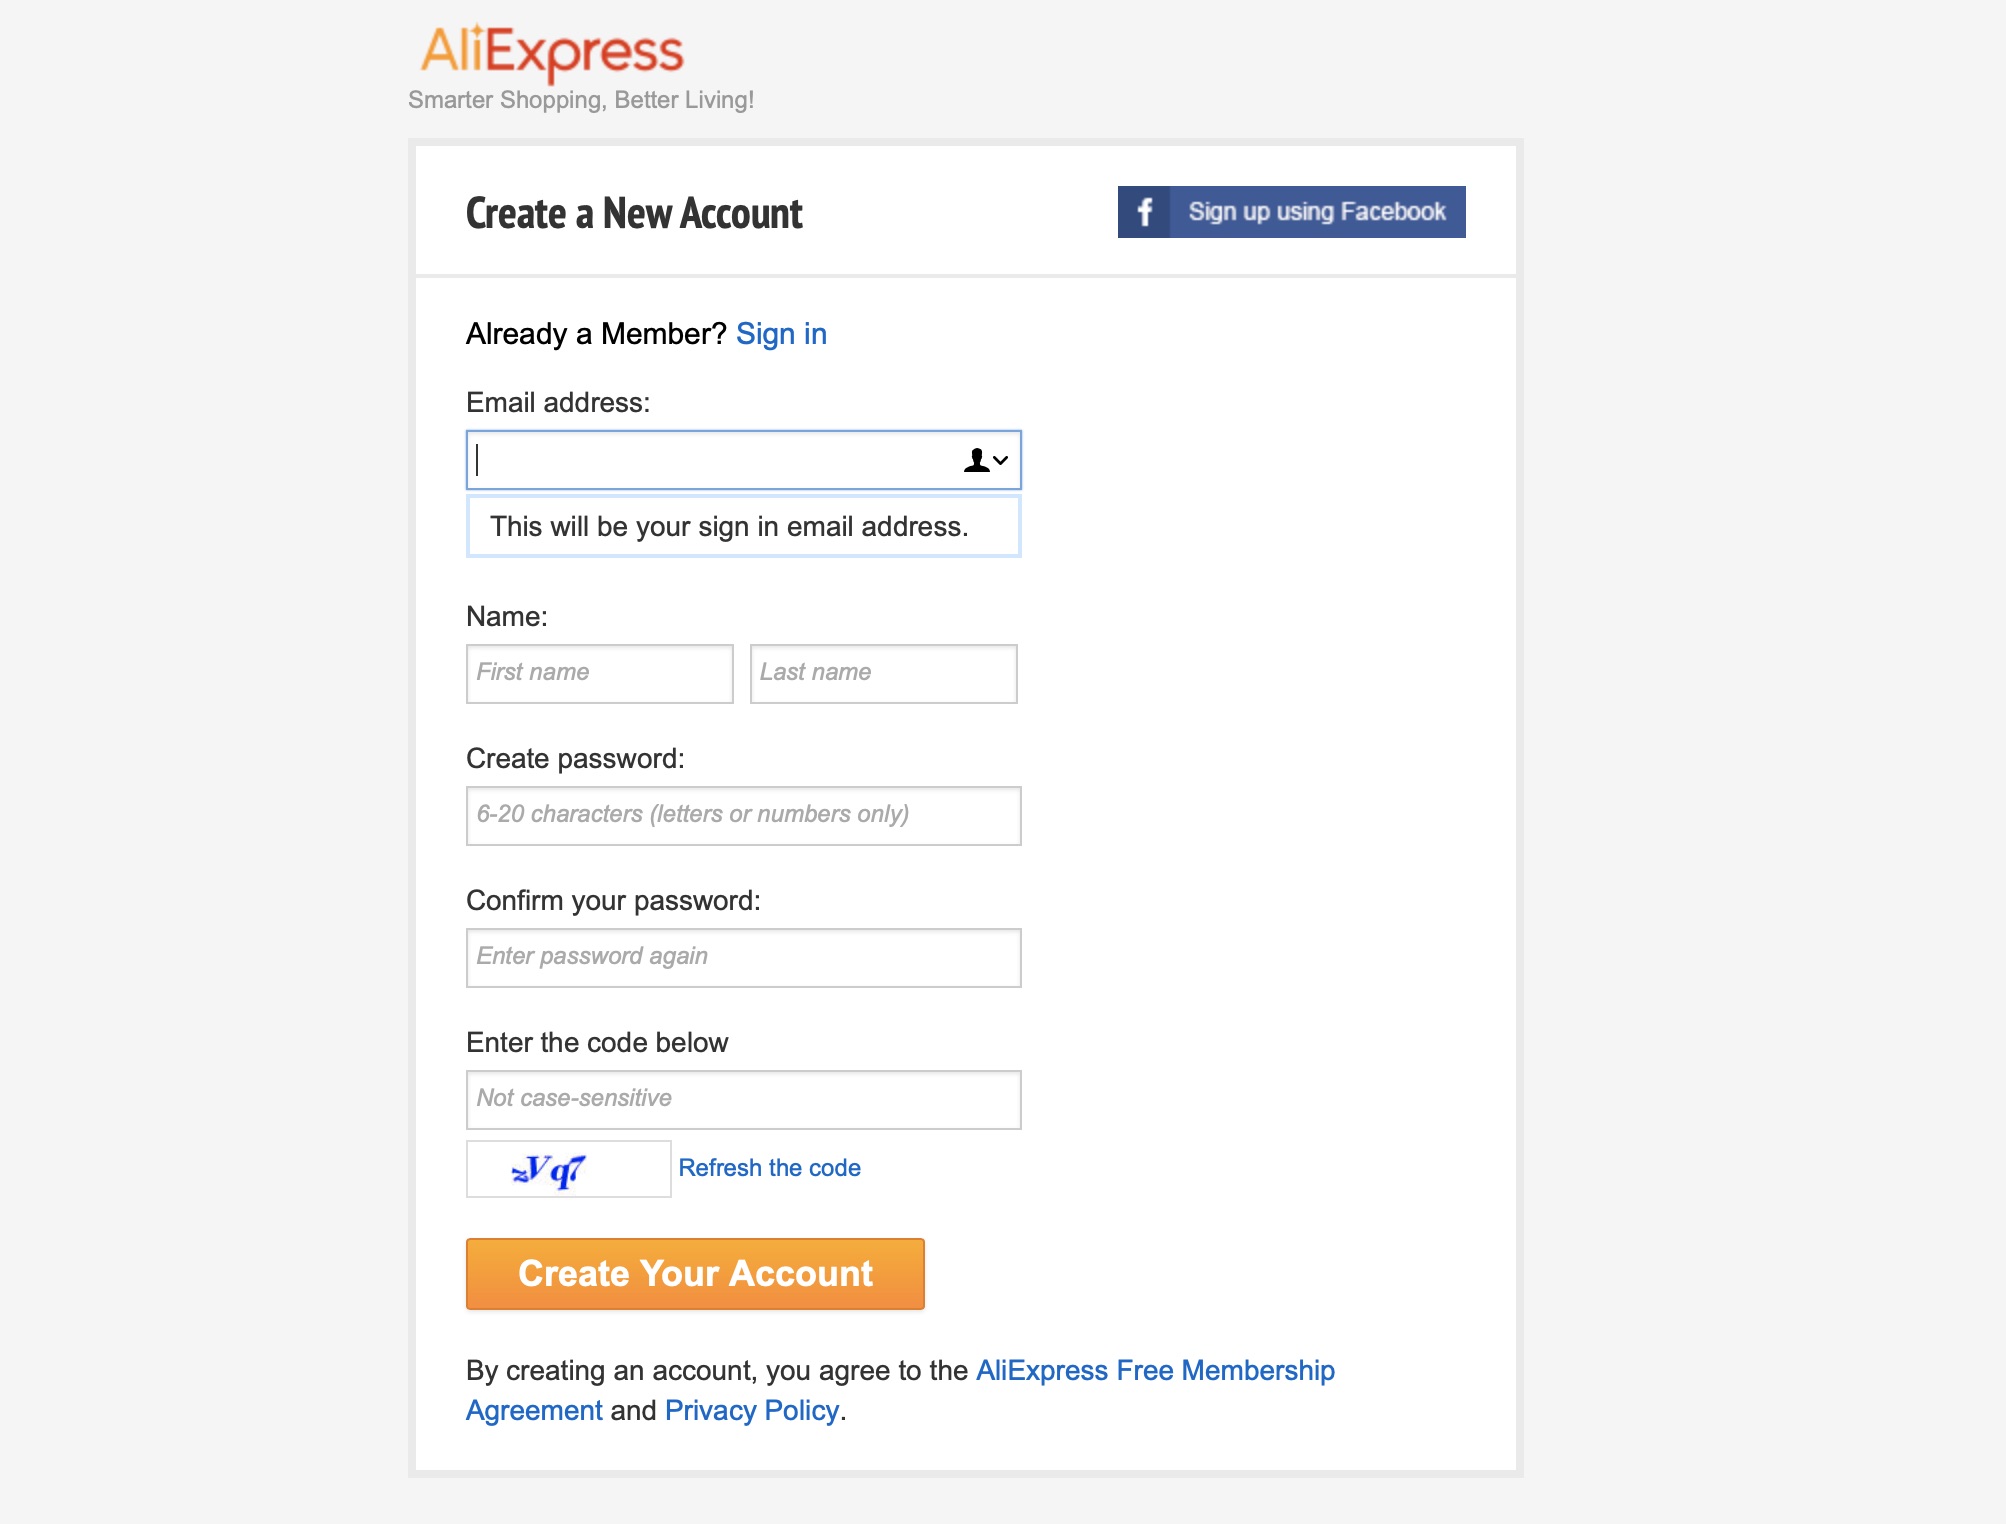Refresh the code link
Image resolution: width=2006 pixels, height=1524 pixels.
coord(769,1168)
